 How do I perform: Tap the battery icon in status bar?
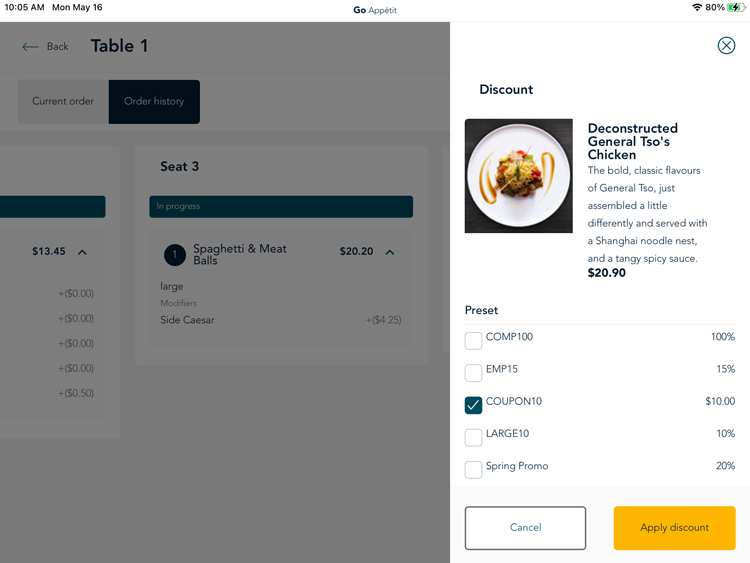coord(736,7)
